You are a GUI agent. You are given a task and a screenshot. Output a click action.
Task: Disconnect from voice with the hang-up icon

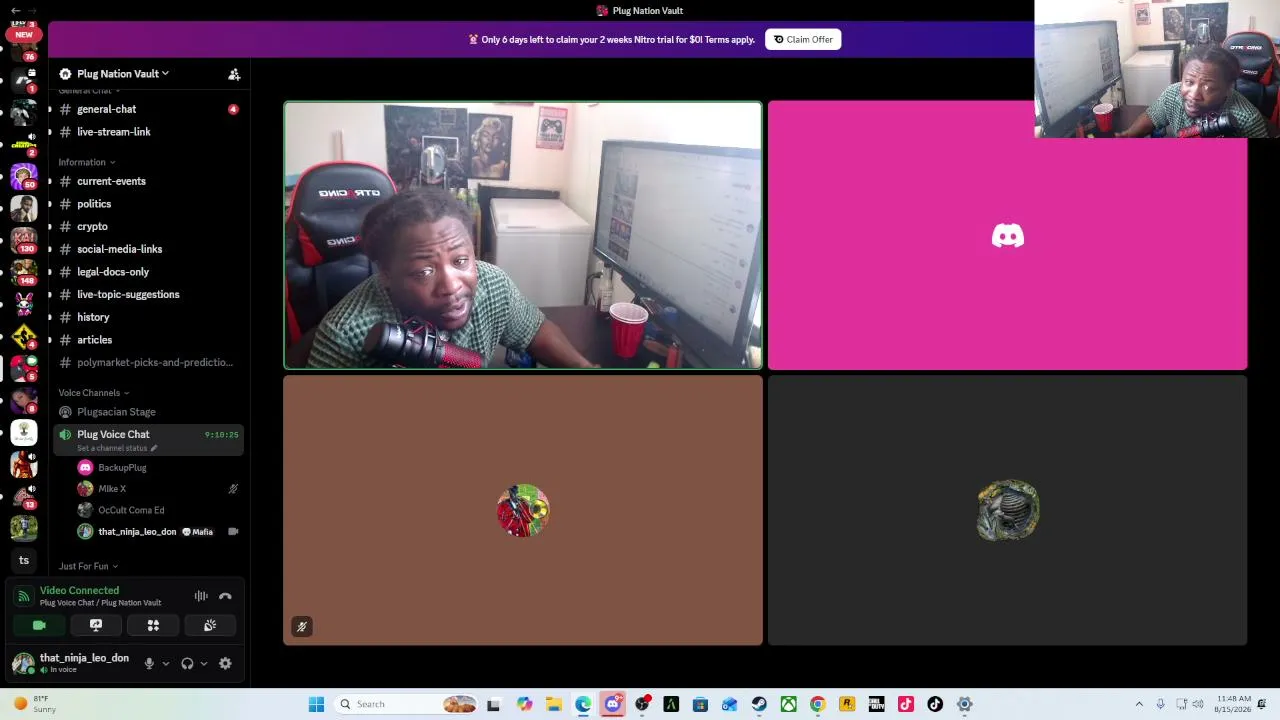225,596
